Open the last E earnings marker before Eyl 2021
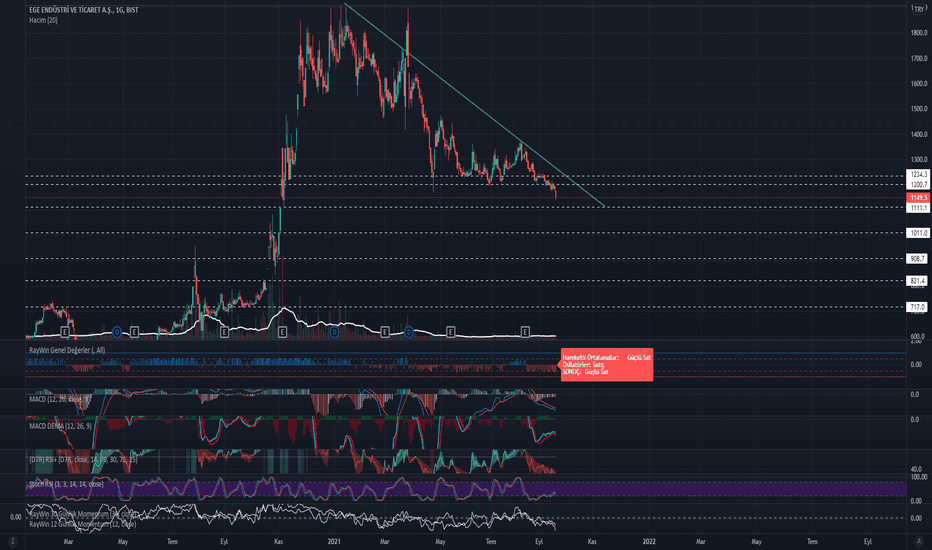The image size is (932, 550). pyautogui.click(x=525, y=332)
